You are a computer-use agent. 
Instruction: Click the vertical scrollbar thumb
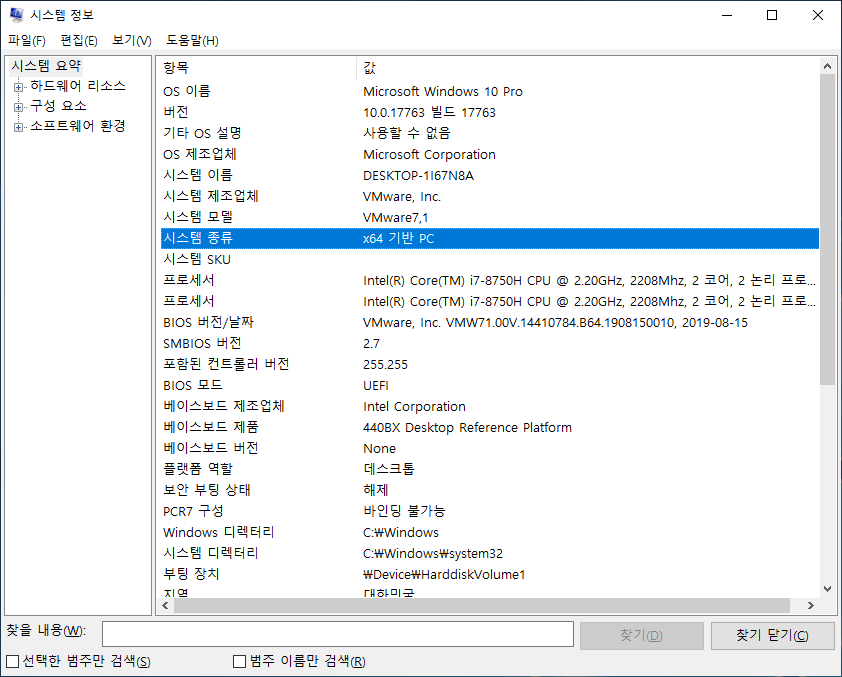click(x=828, y=229)
